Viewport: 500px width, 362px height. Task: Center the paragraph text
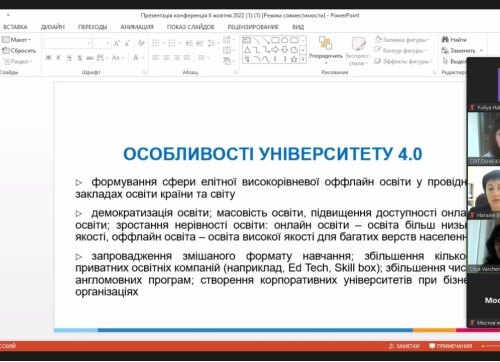tap(166, 58)
